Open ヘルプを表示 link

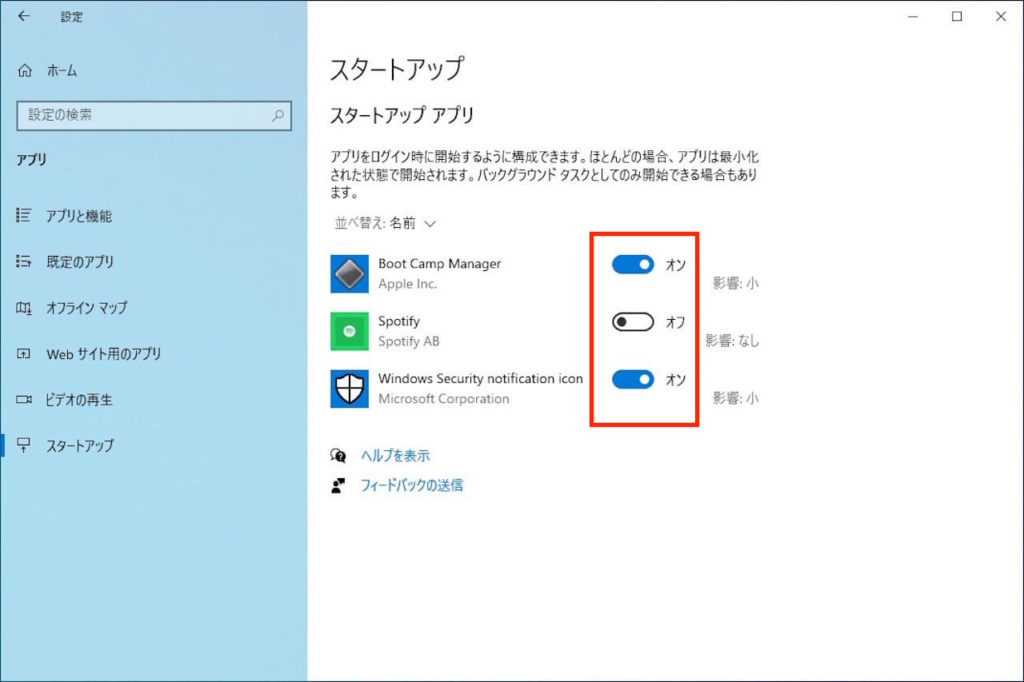[395, 456]
